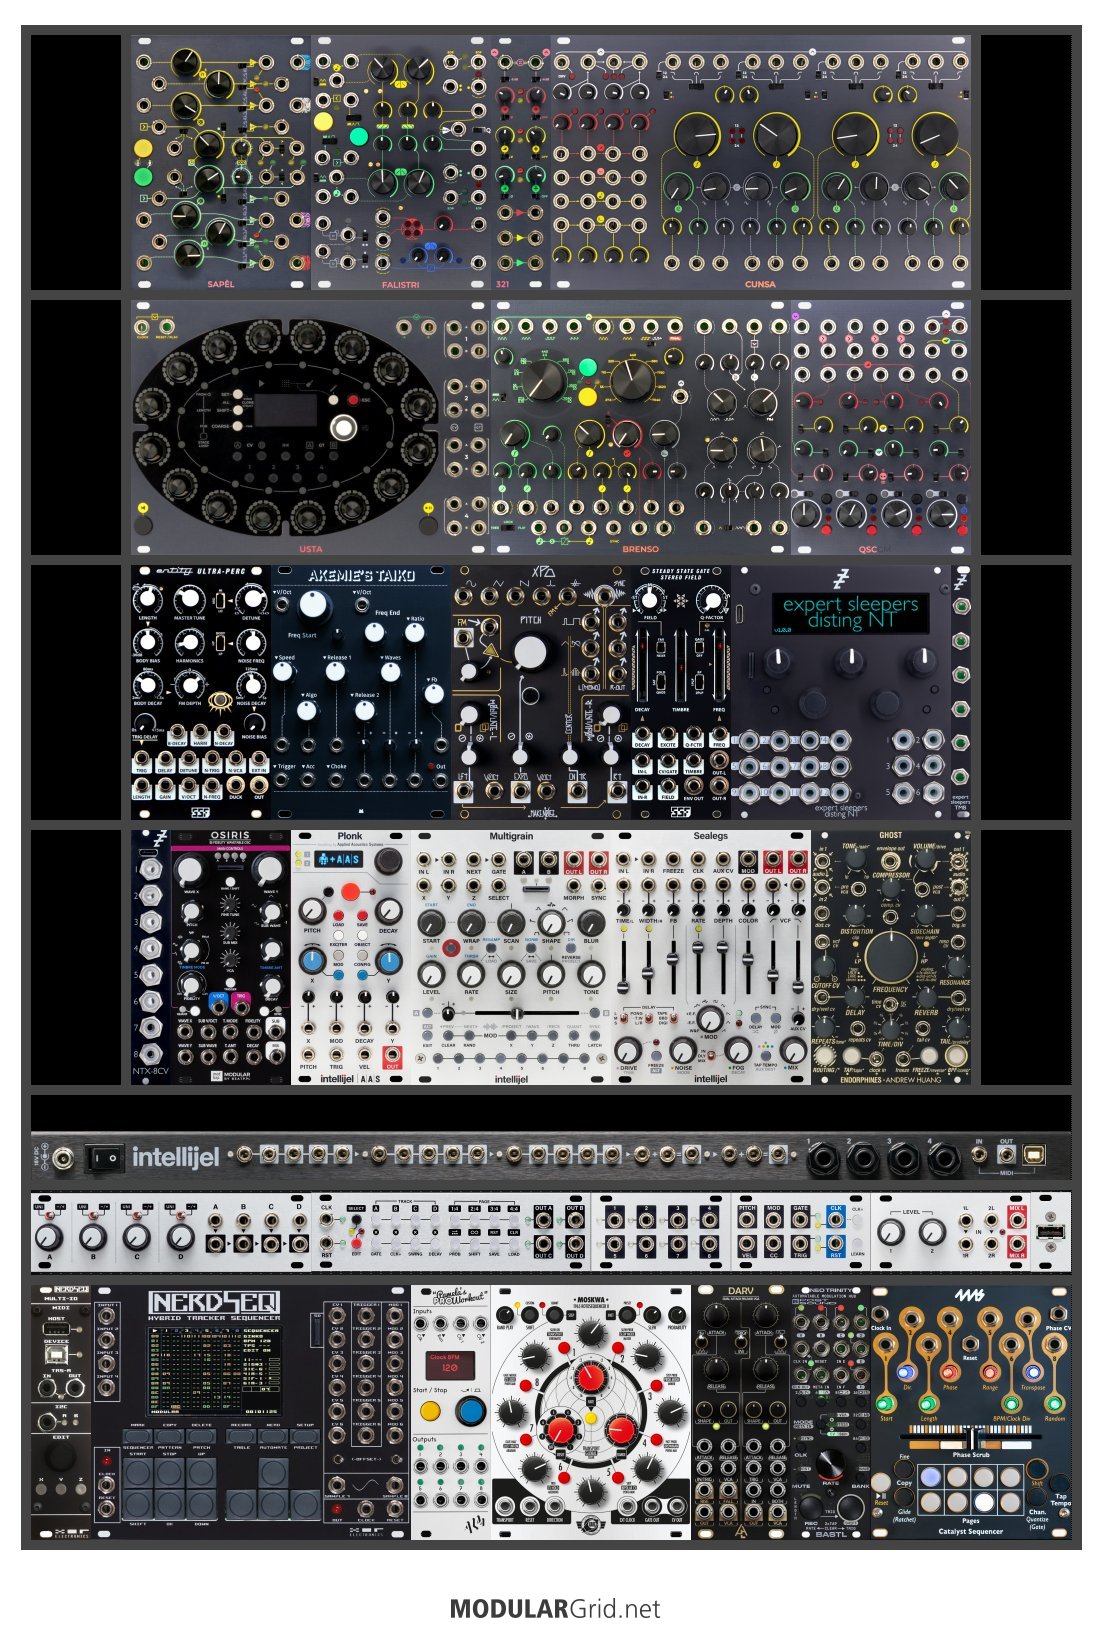Click the red OUT jack on Plonk

pyautogui.click(x=391, y=1054)
